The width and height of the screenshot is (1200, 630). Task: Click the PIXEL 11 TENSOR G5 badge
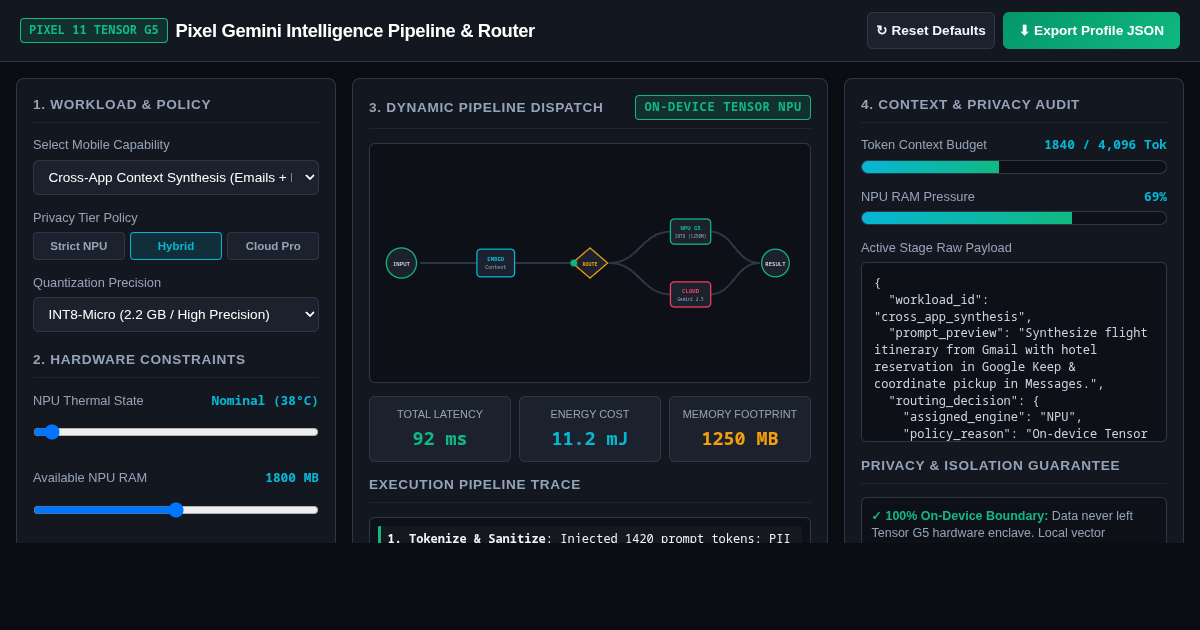pyautogui.click(x=94, y=30)
